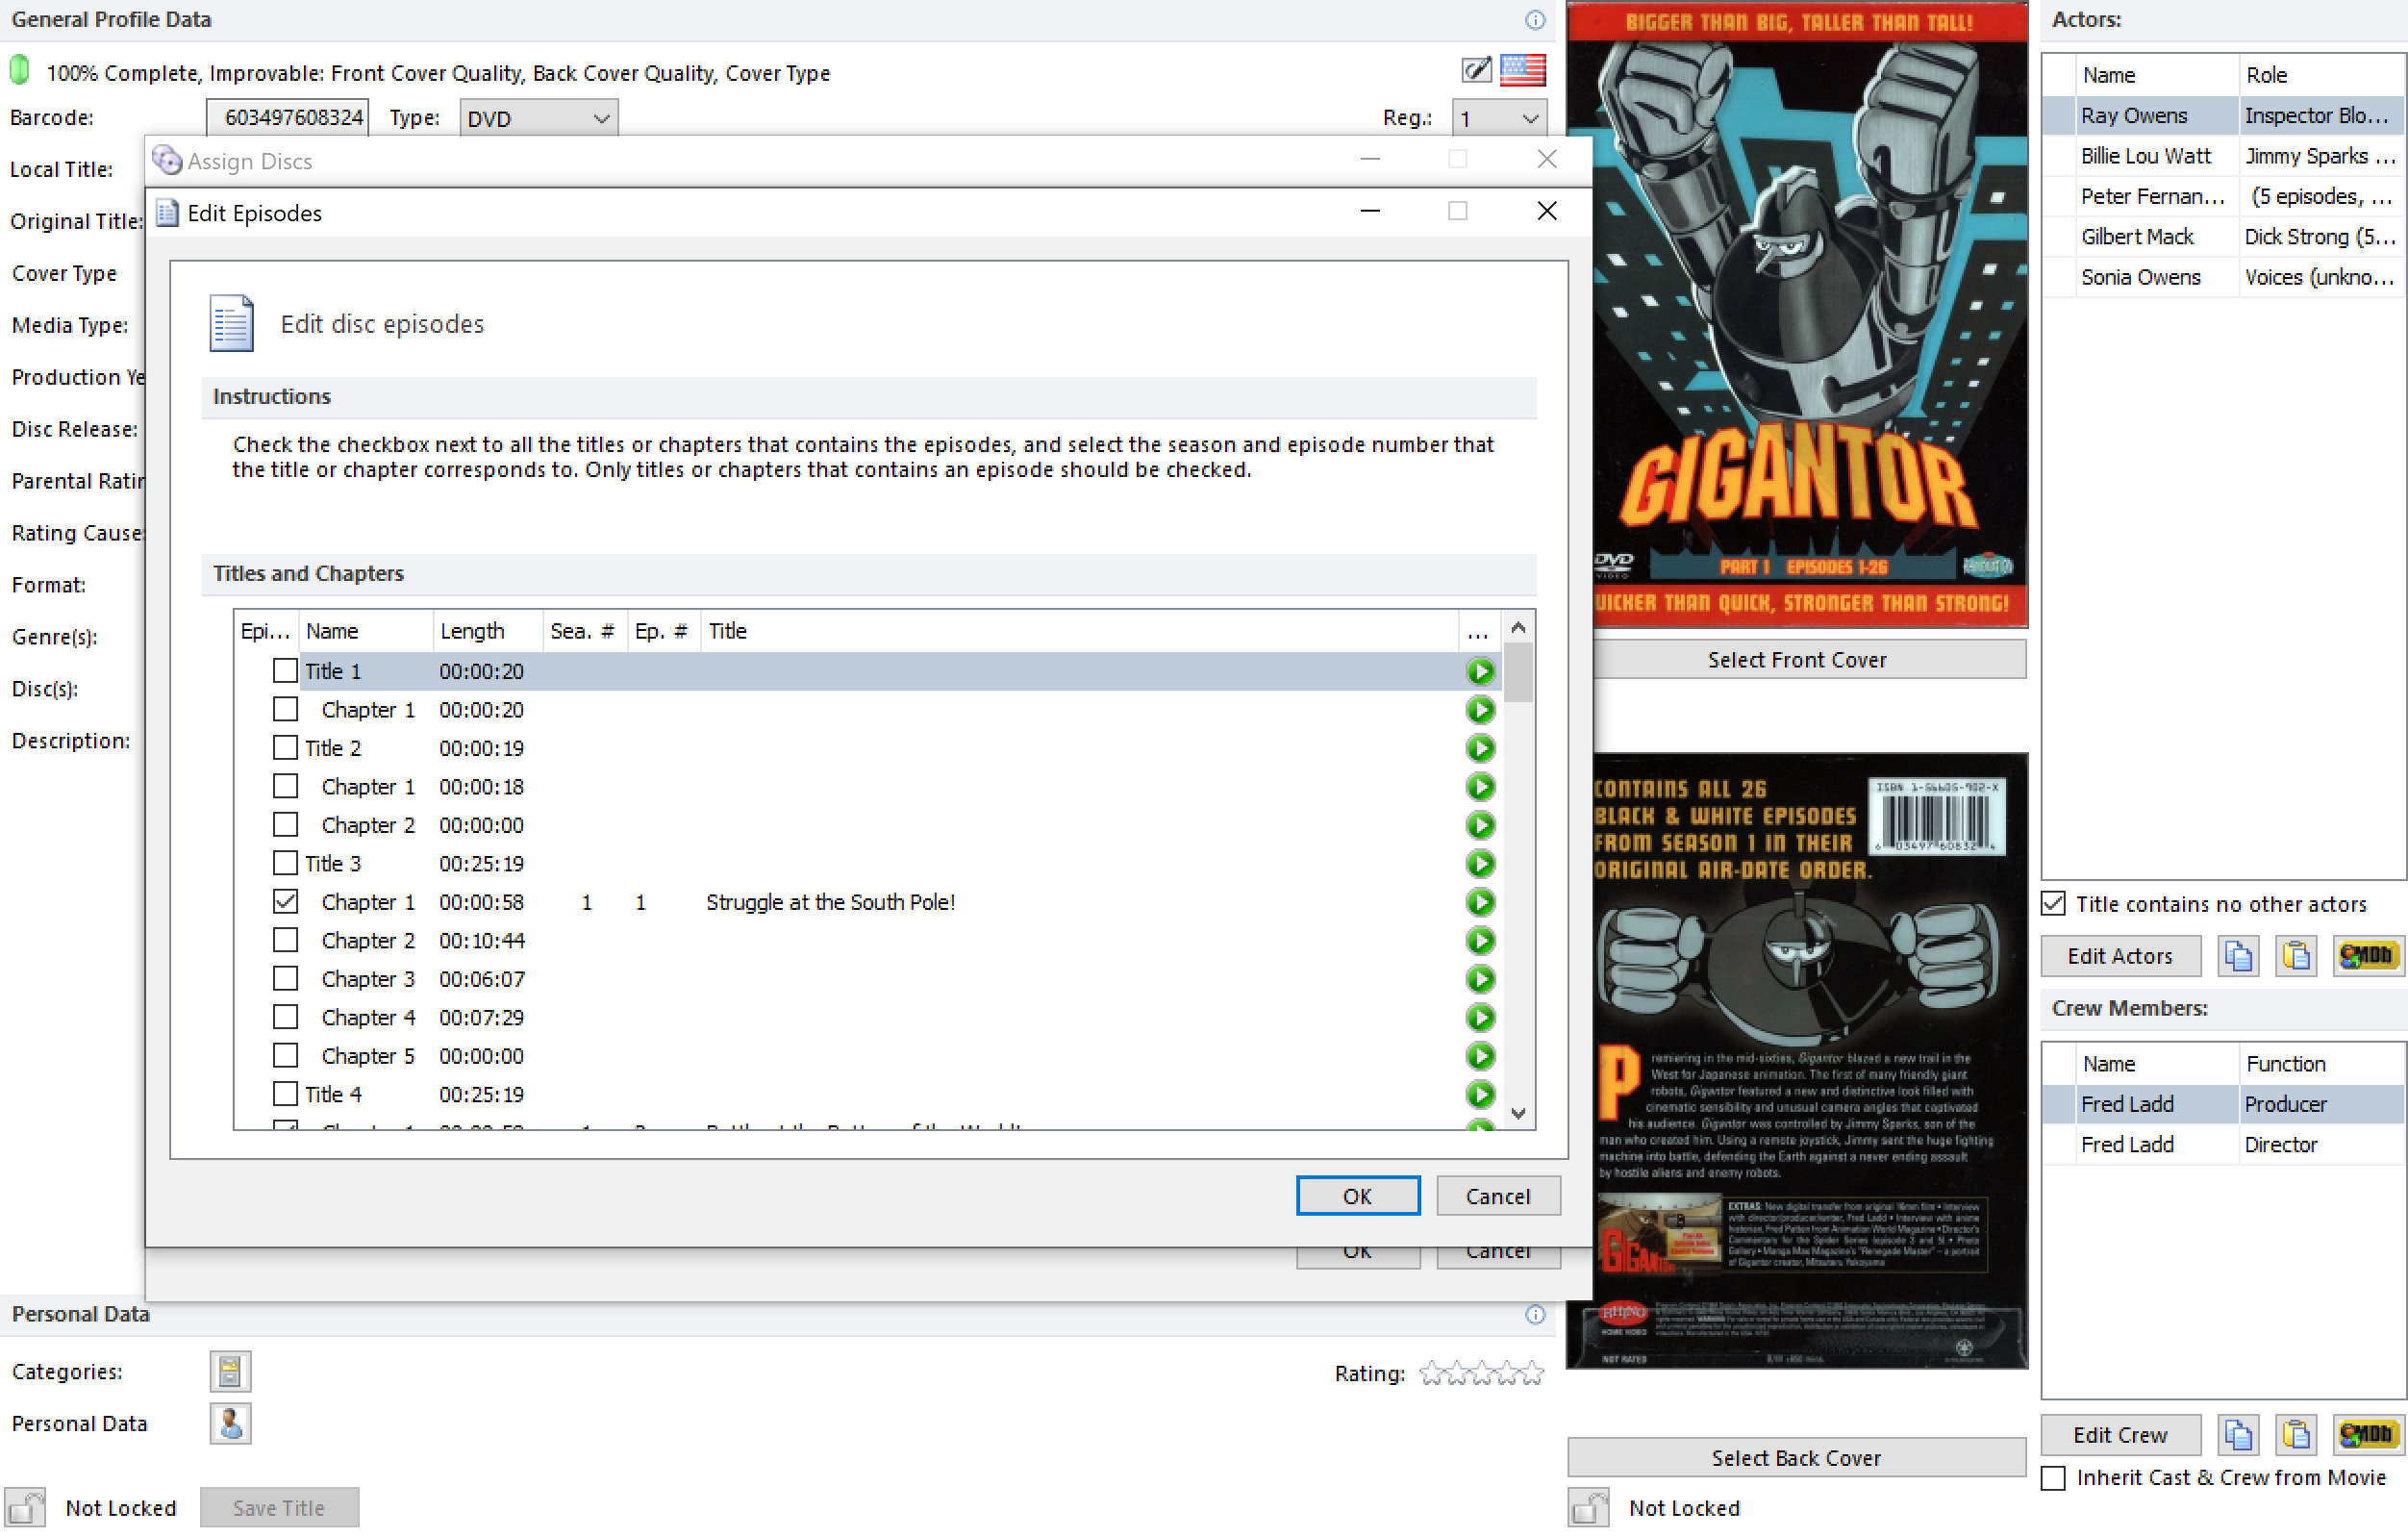This screenshot has height=1537, width=2408.
Task: Click the Title column header in chapters list
Action: [x=1079, y=631]
